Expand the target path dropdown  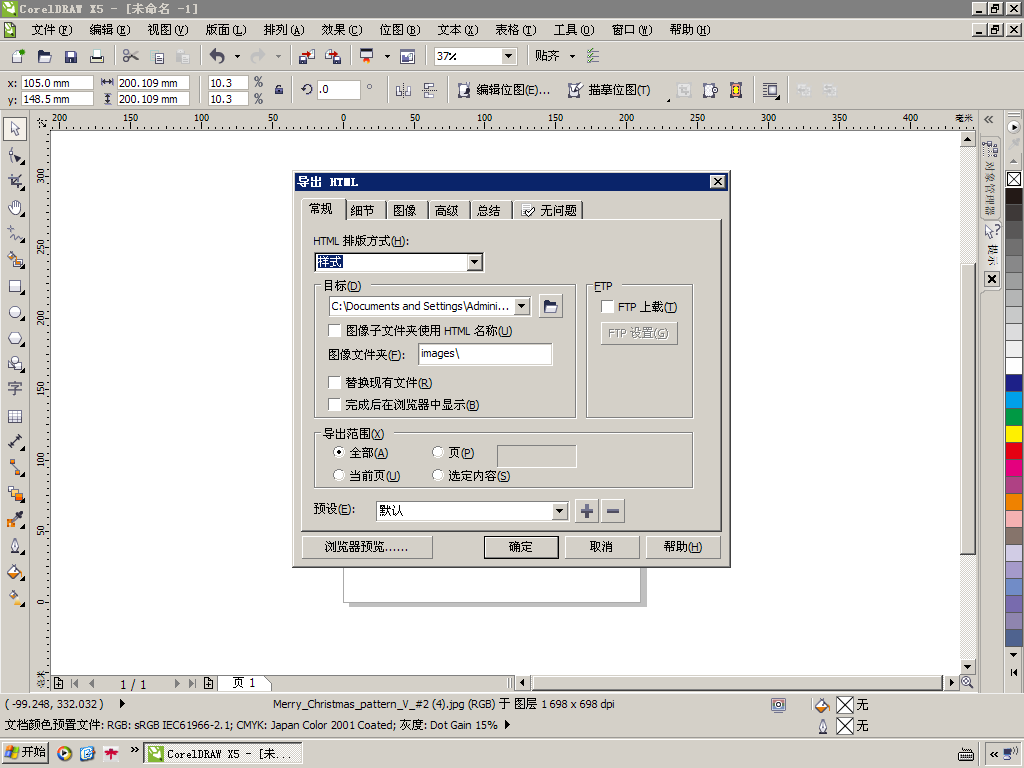(521, 306)
